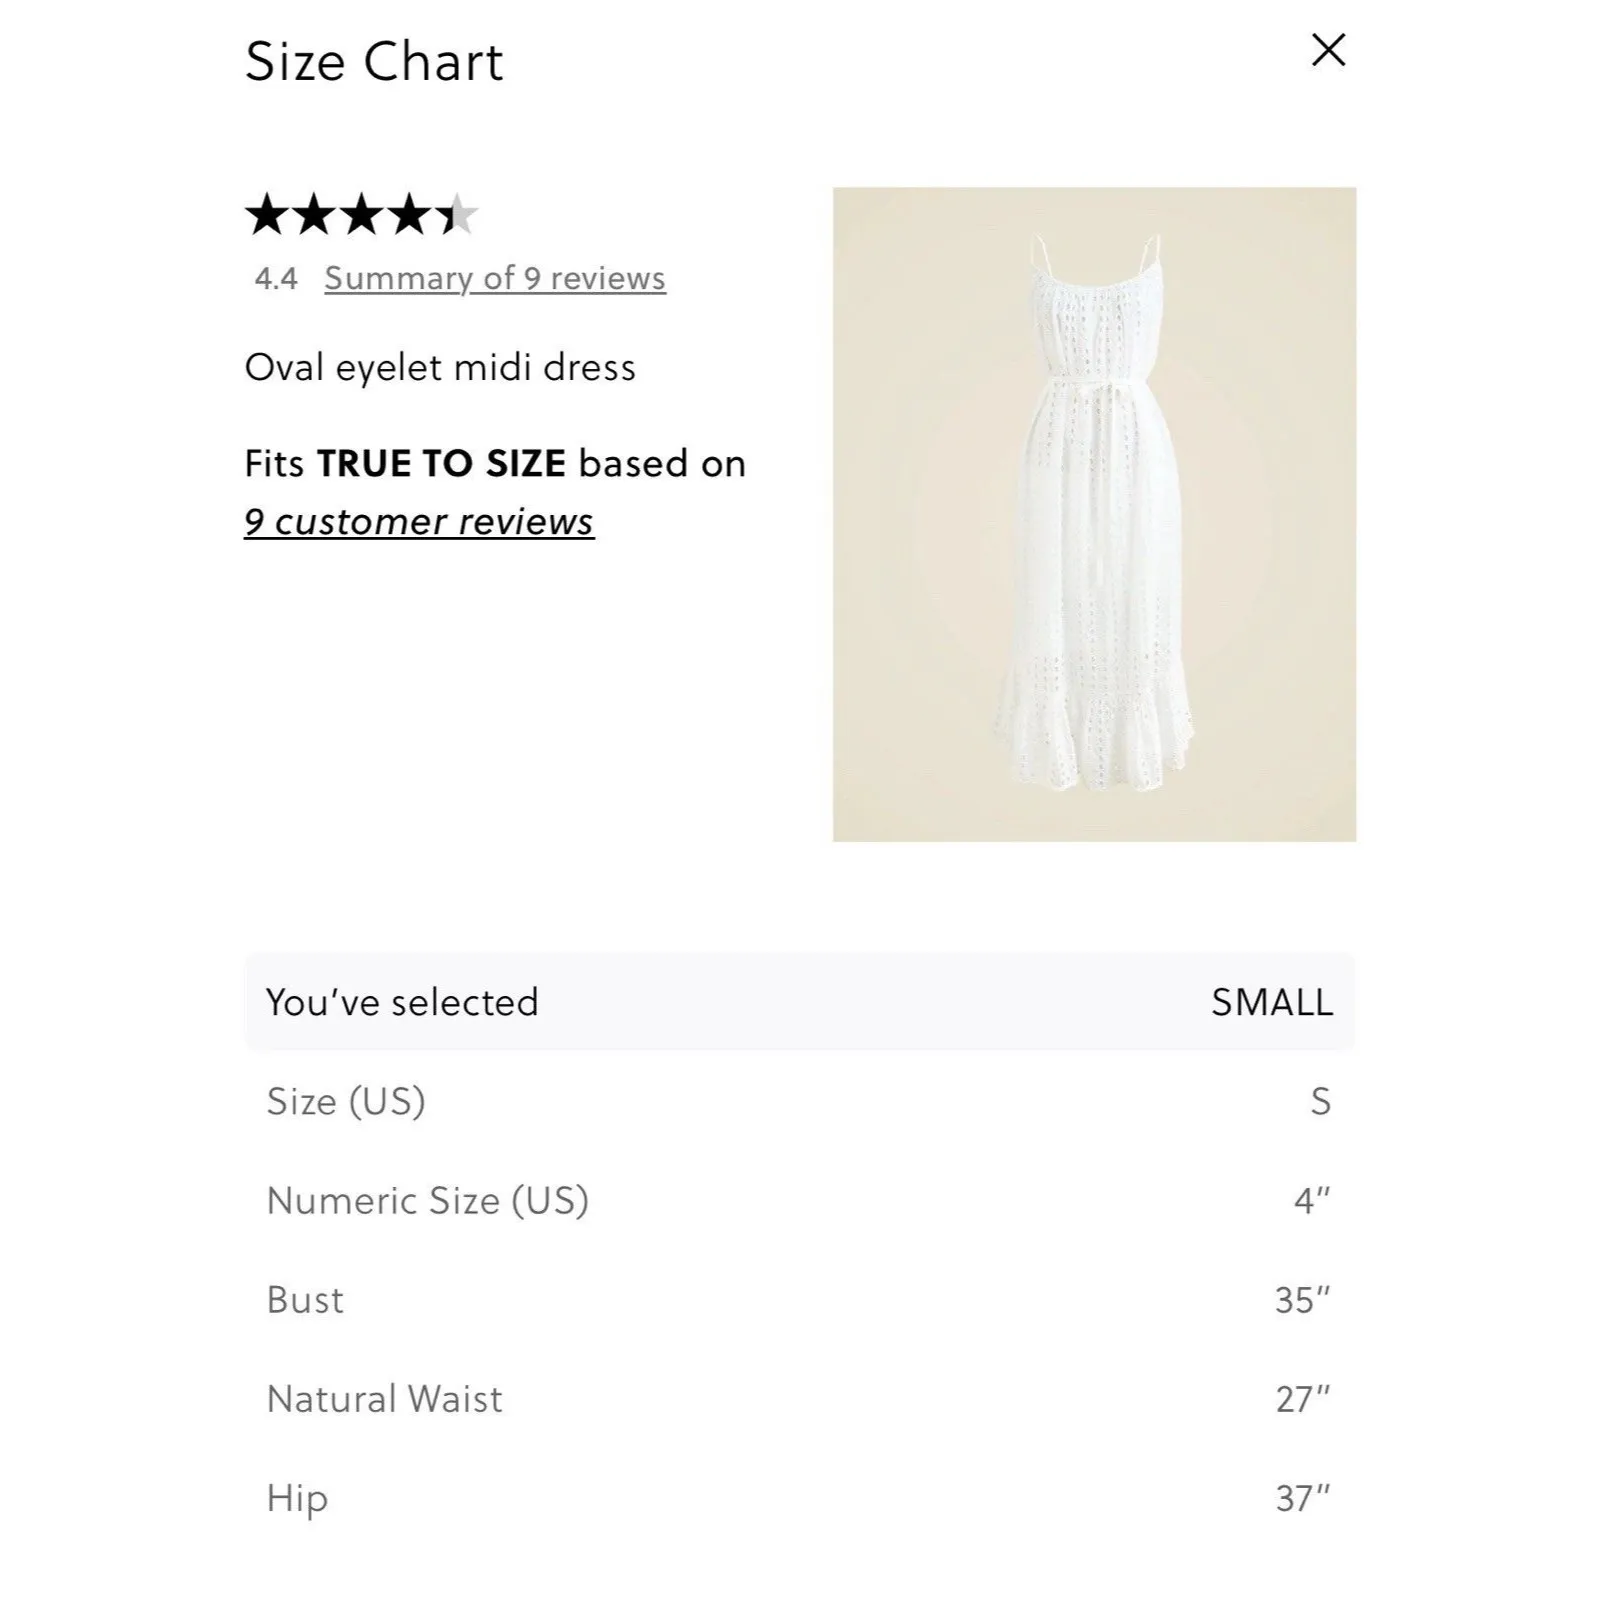The image size is (1600, 1600).
Task: Click the Bust measurement row
Action: tap(304, 1300)
